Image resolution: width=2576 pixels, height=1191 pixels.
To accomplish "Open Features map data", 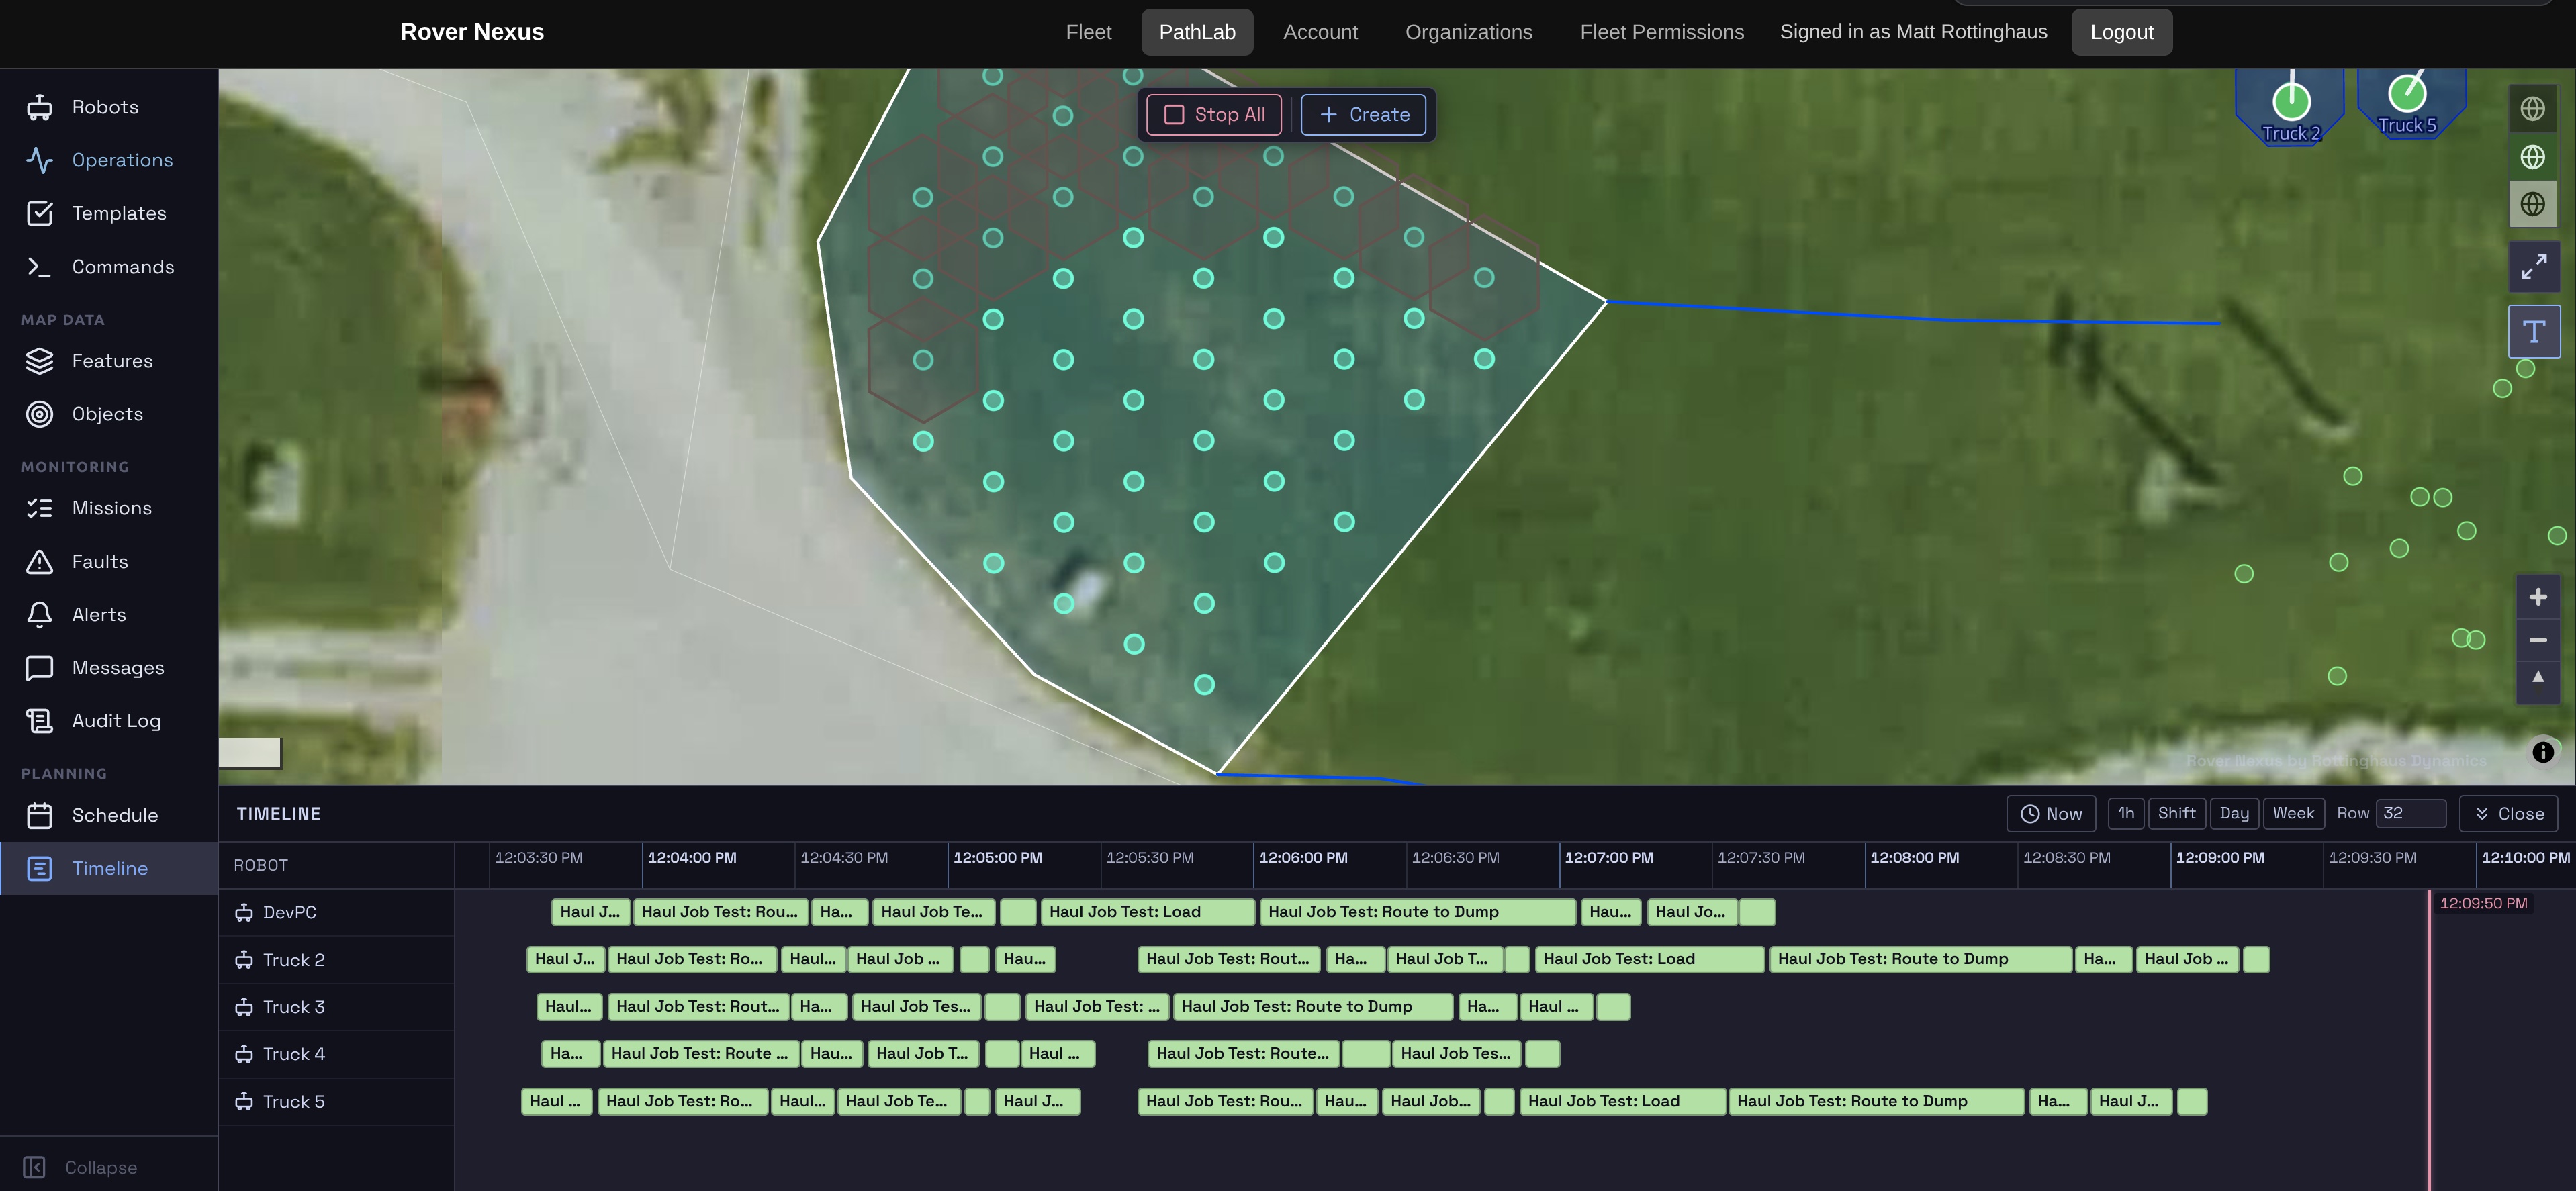I will click(108, 361).
